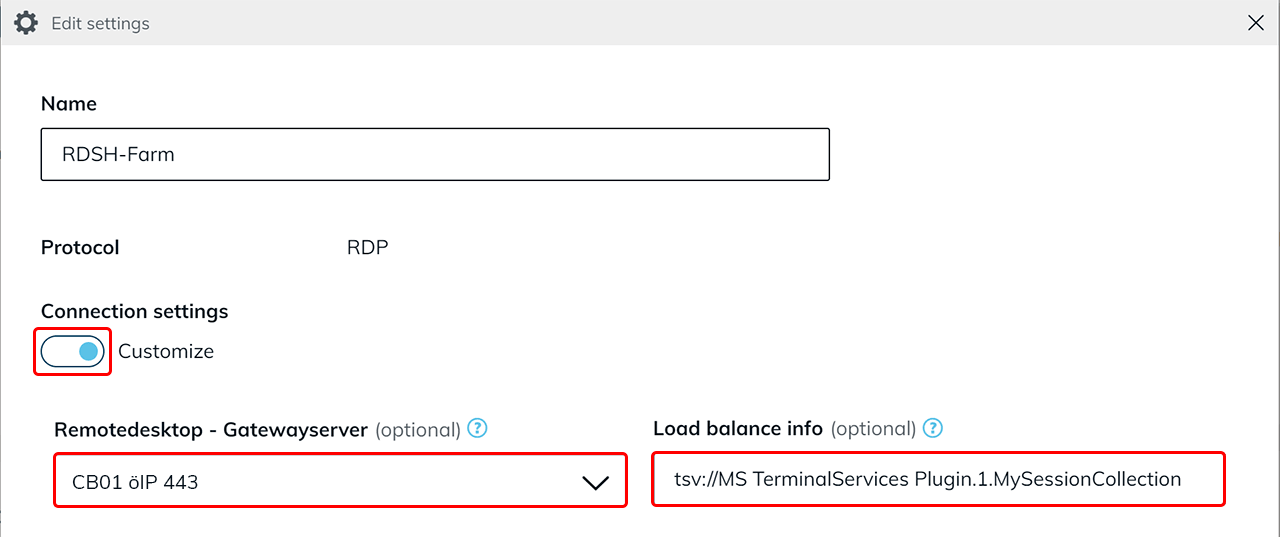The height and width of the screenshot is (537, 1280).
Task: Click into the Load balance info text field
Action: pyautogui.click(x=938, y=480)
